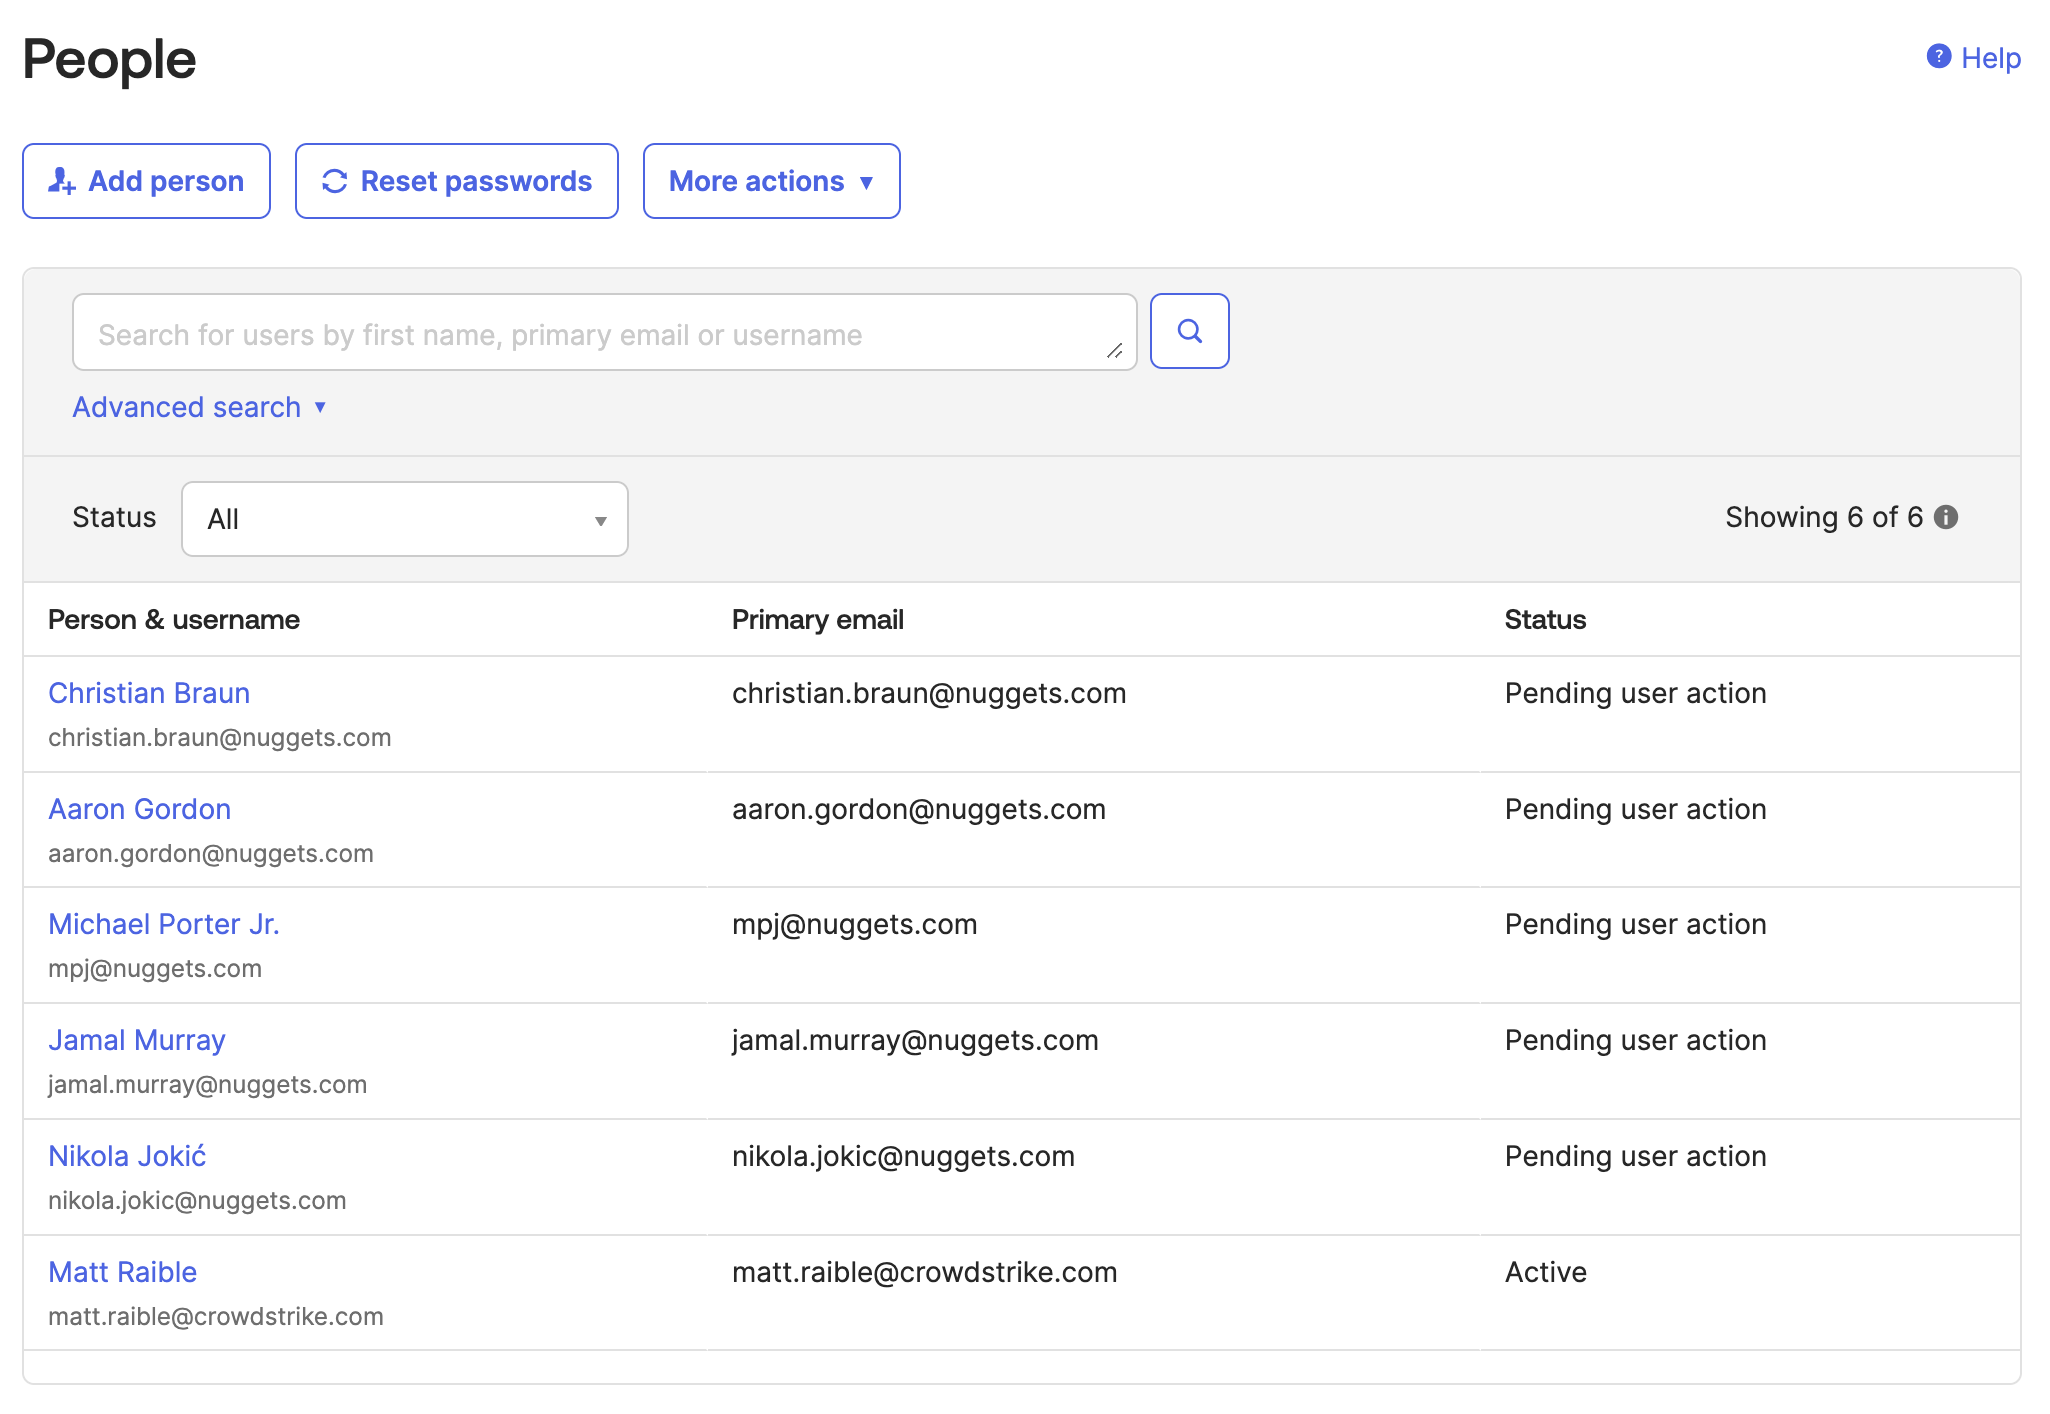Open the More actions dropdown

(x=771, y=181)
